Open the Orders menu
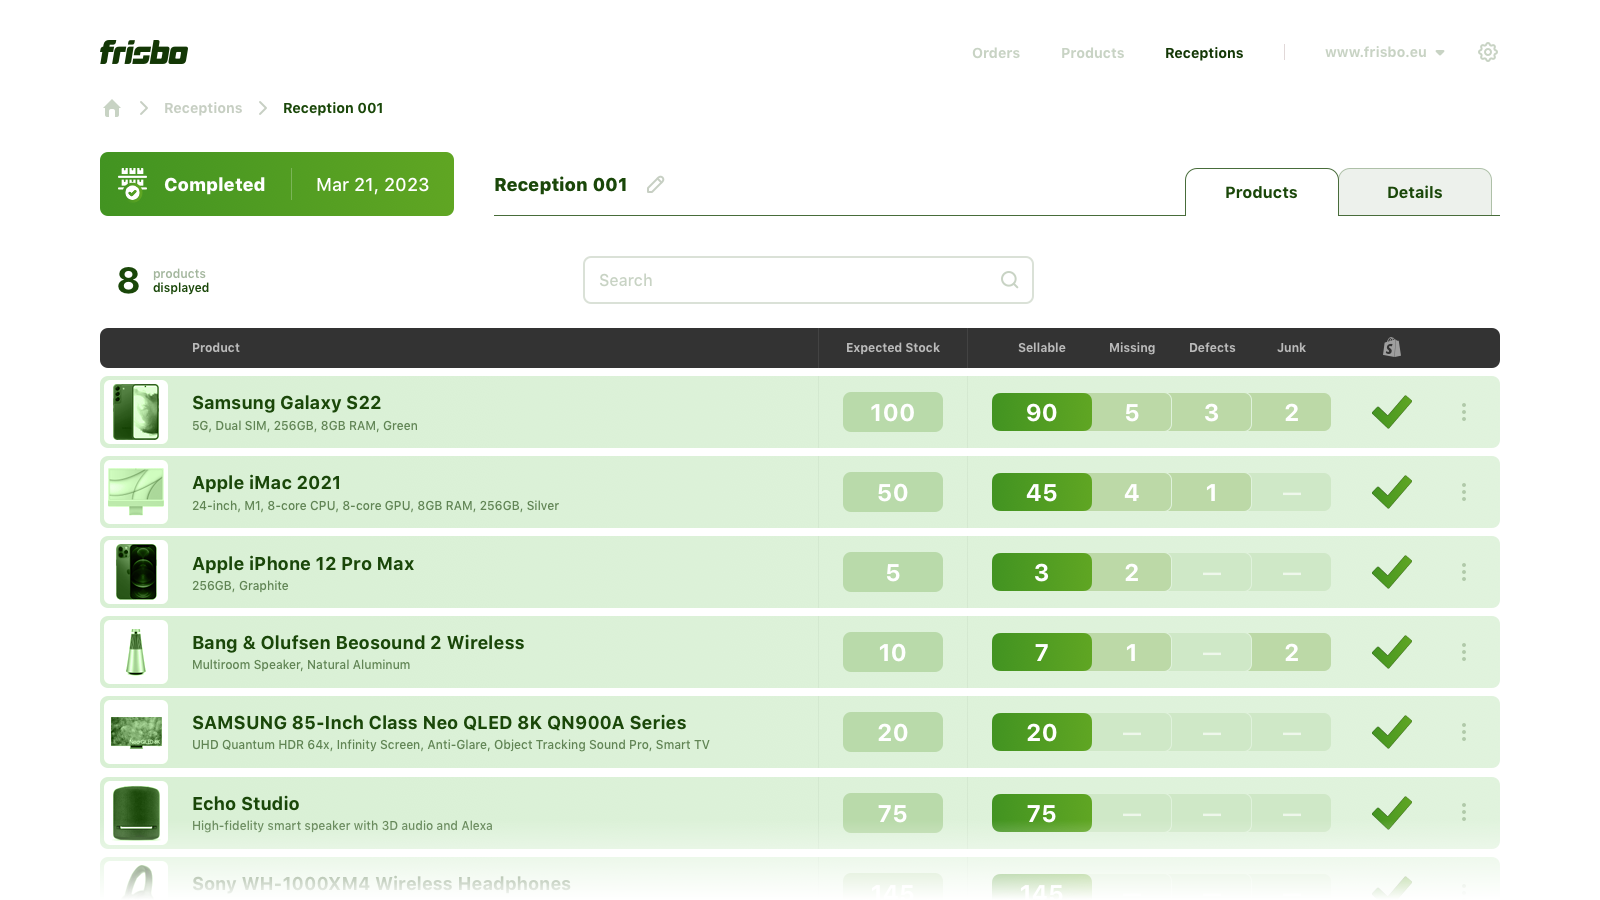Screen dimensions: 1600x900 [996, 53]
